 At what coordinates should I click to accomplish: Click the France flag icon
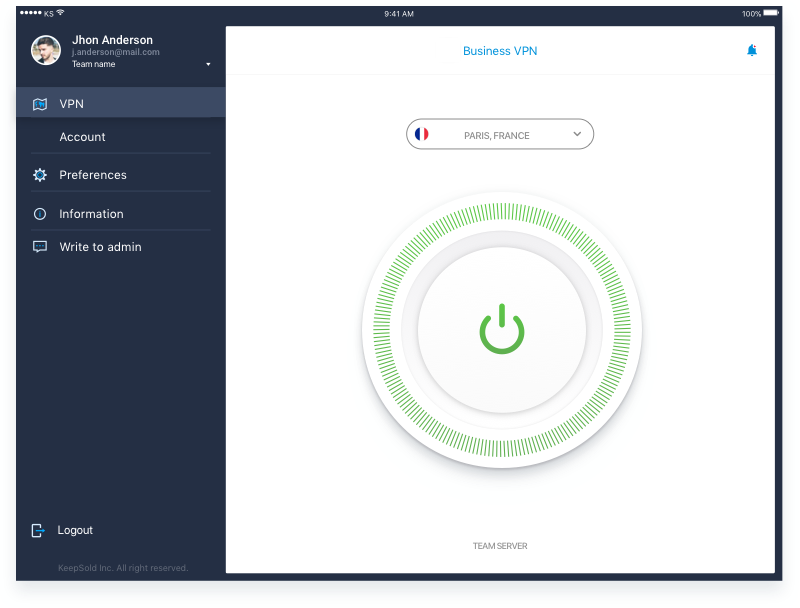tap(421, 134)
